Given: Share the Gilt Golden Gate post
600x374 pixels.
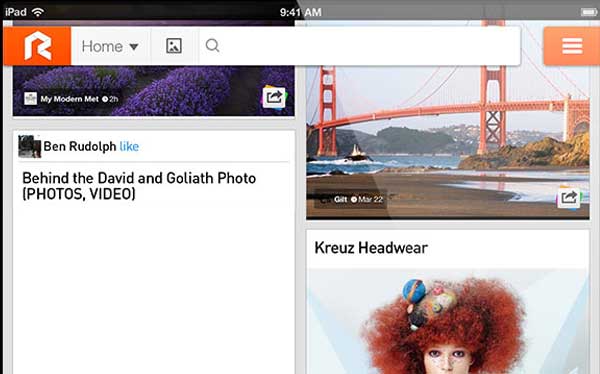Looking at the screenshot, I should click(x=569, y=198).
